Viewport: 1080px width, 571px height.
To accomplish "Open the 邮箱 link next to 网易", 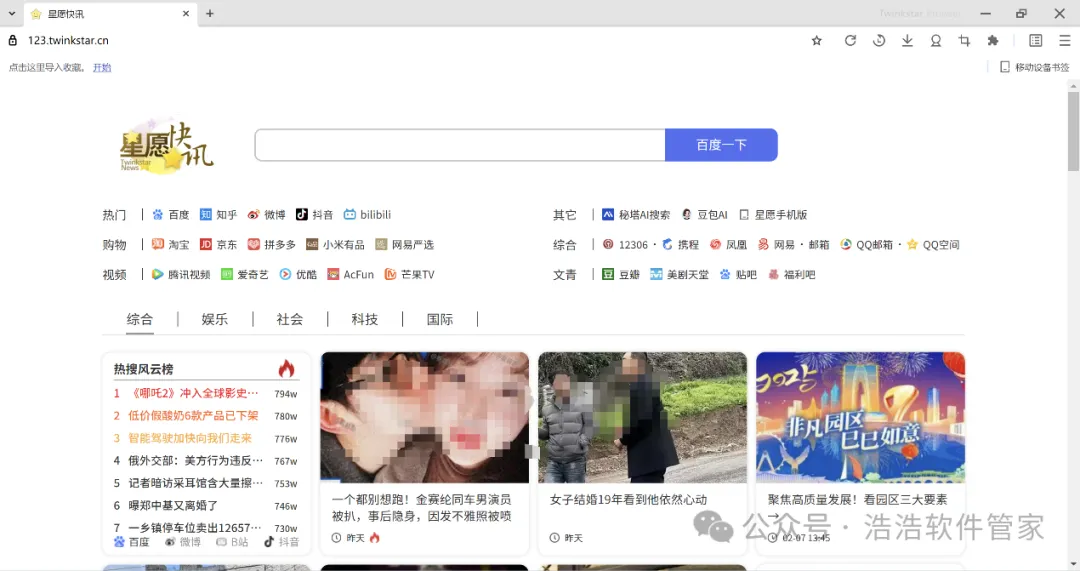I will tap(818, 245).
